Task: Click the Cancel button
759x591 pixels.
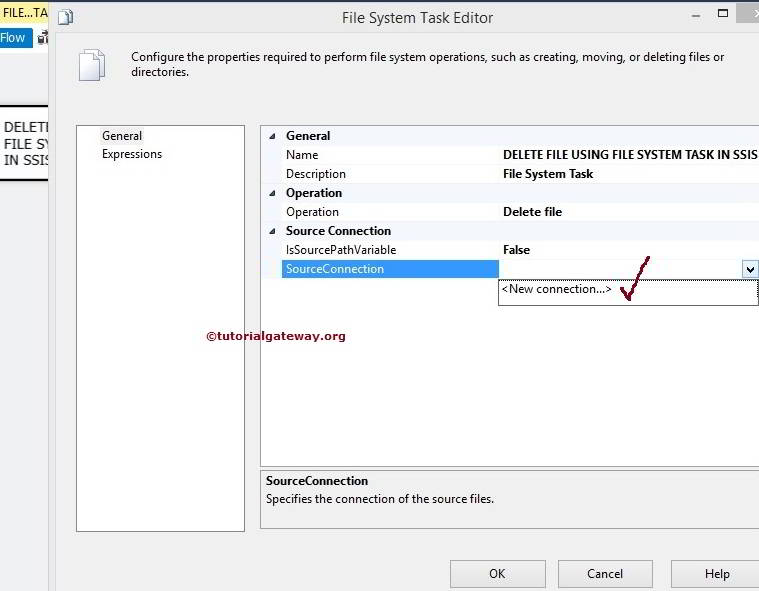Action: (x=605, y=574)
